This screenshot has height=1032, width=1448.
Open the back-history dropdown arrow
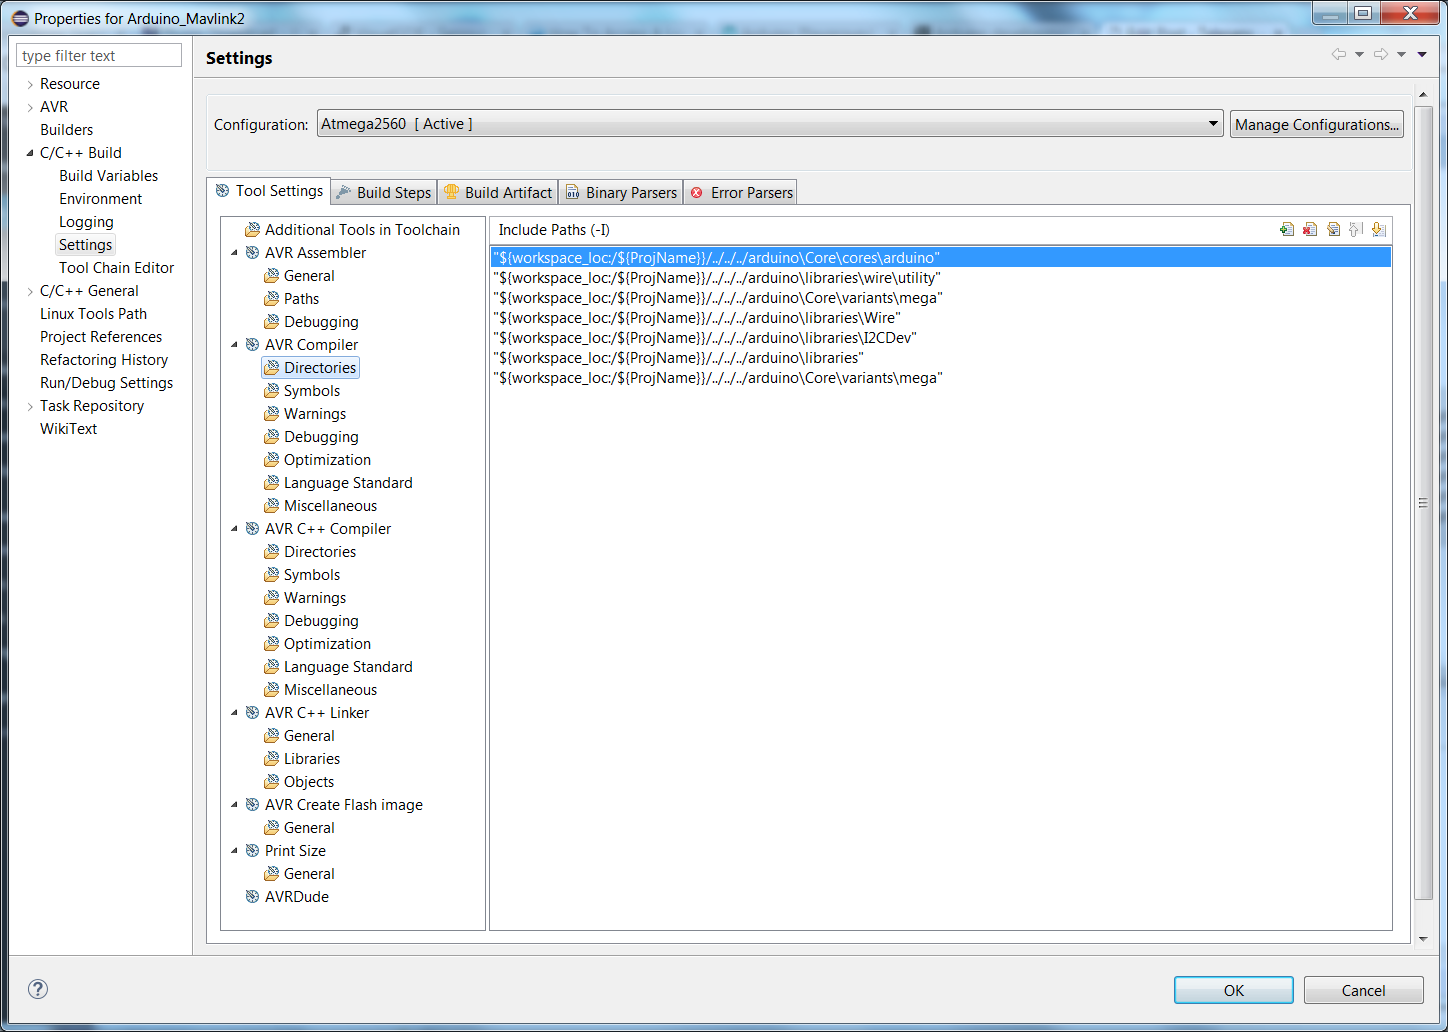[x=1359, y=54]
